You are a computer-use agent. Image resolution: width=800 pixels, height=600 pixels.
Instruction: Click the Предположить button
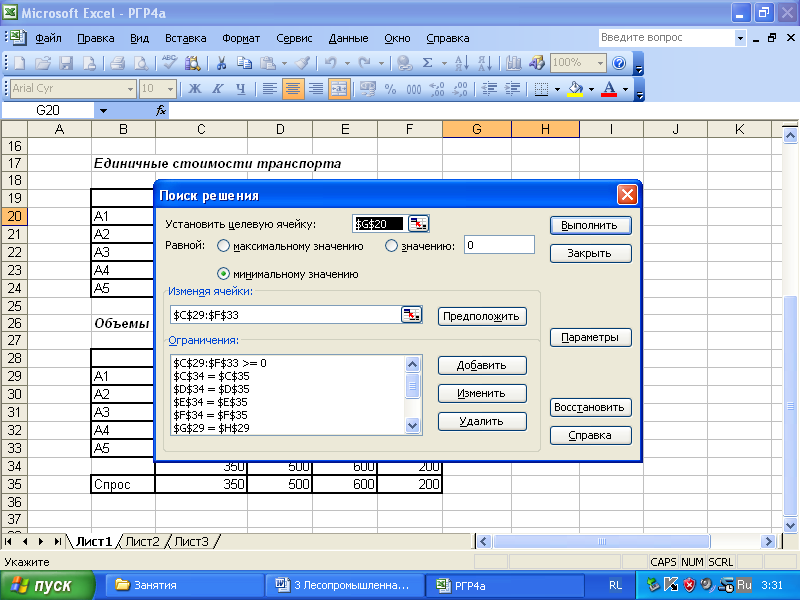(482, 316)
